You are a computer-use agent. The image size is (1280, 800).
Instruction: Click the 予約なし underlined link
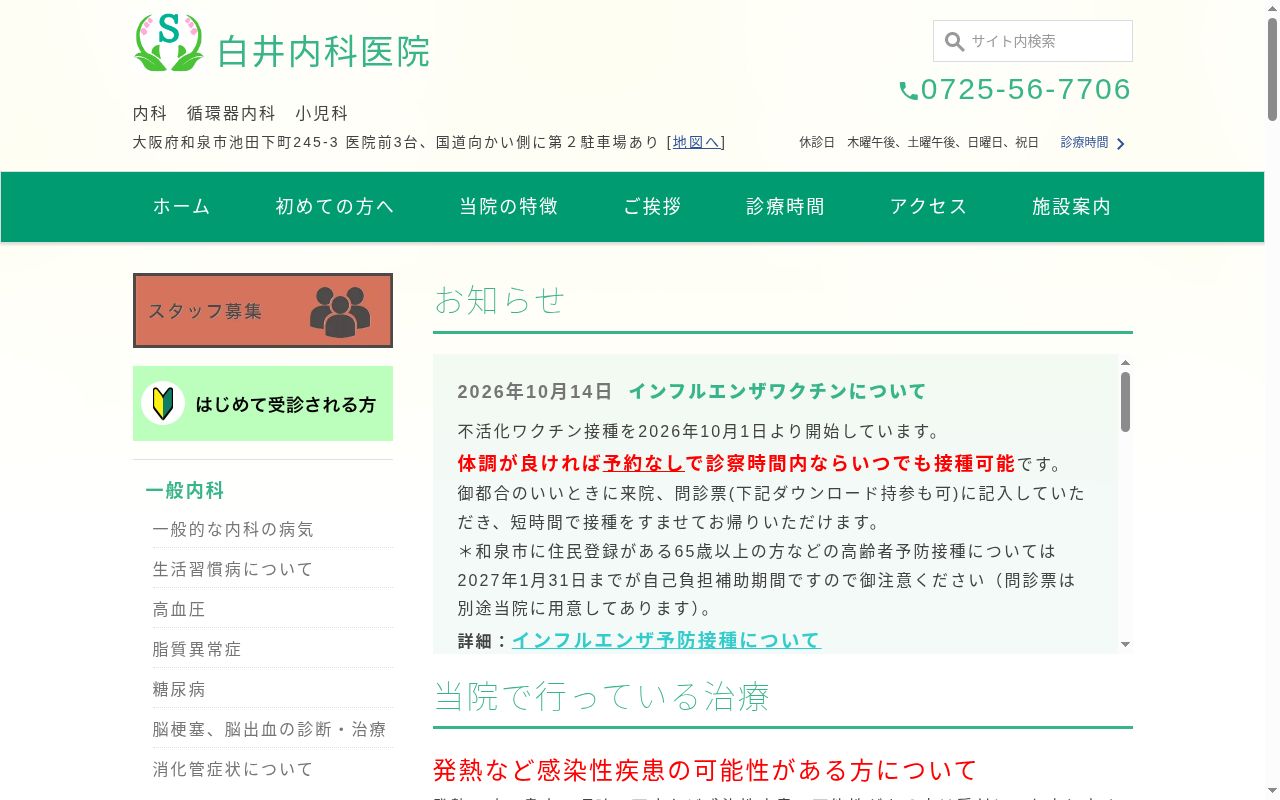click(x=644, y=463)
